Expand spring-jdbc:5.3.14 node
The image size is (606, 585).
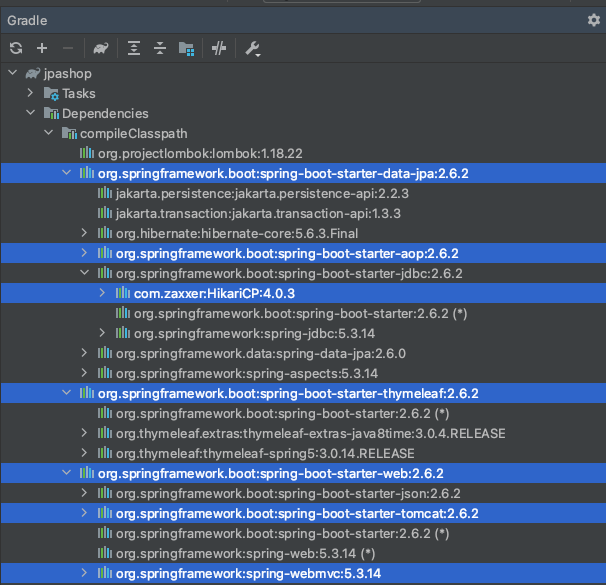click(102, 333)
